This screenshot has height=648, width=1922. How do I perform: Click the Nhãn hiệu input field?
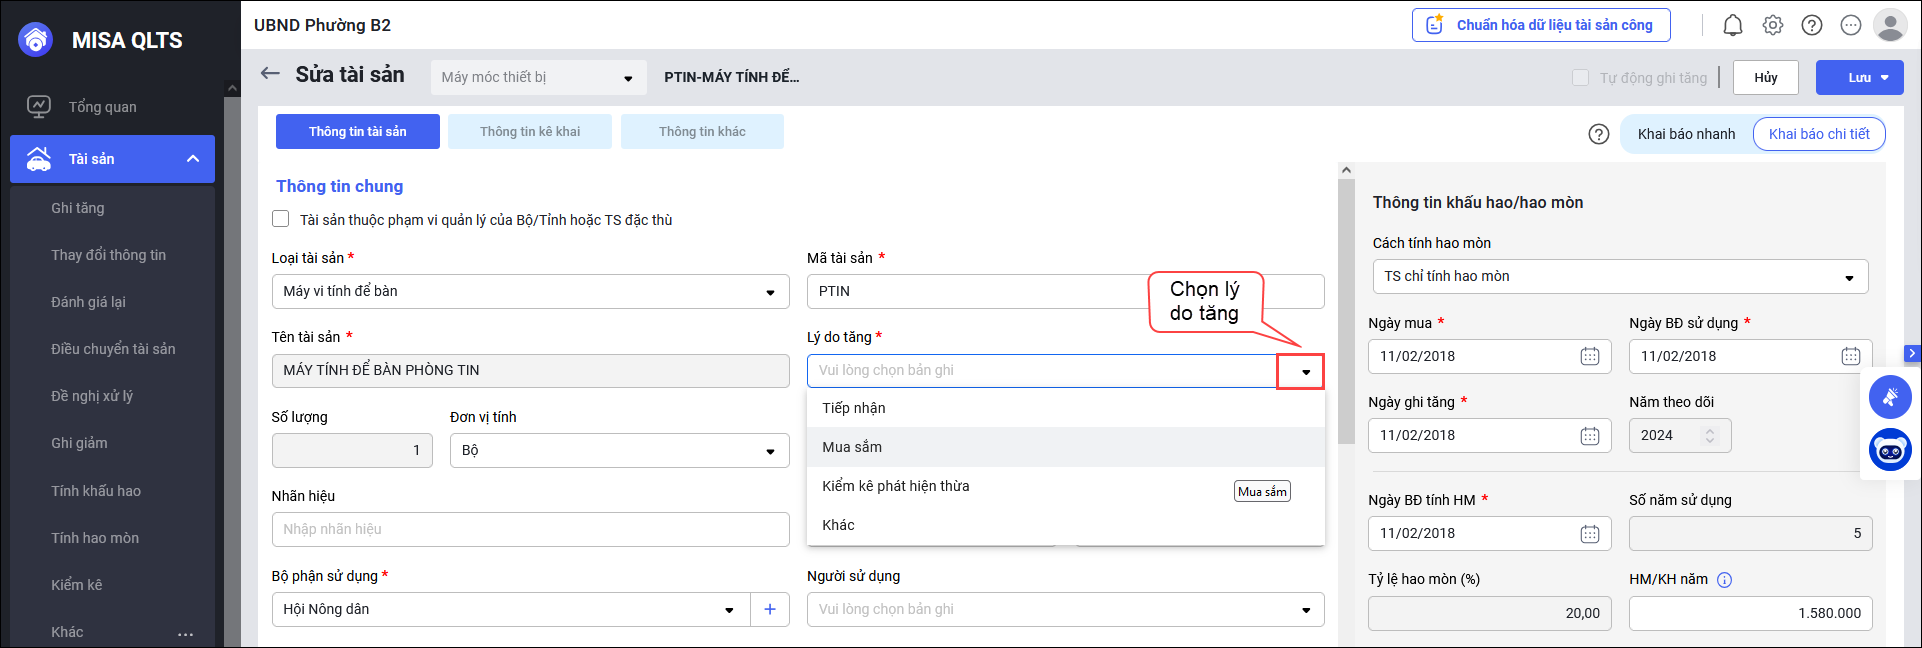[530, 530]
